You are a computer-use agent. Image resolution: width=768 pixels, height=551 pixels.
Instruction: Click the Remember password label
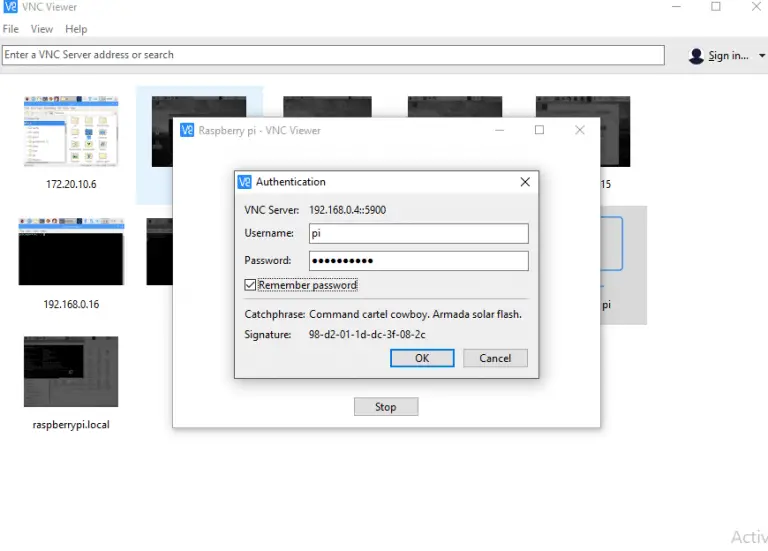(x=308, y=285)
